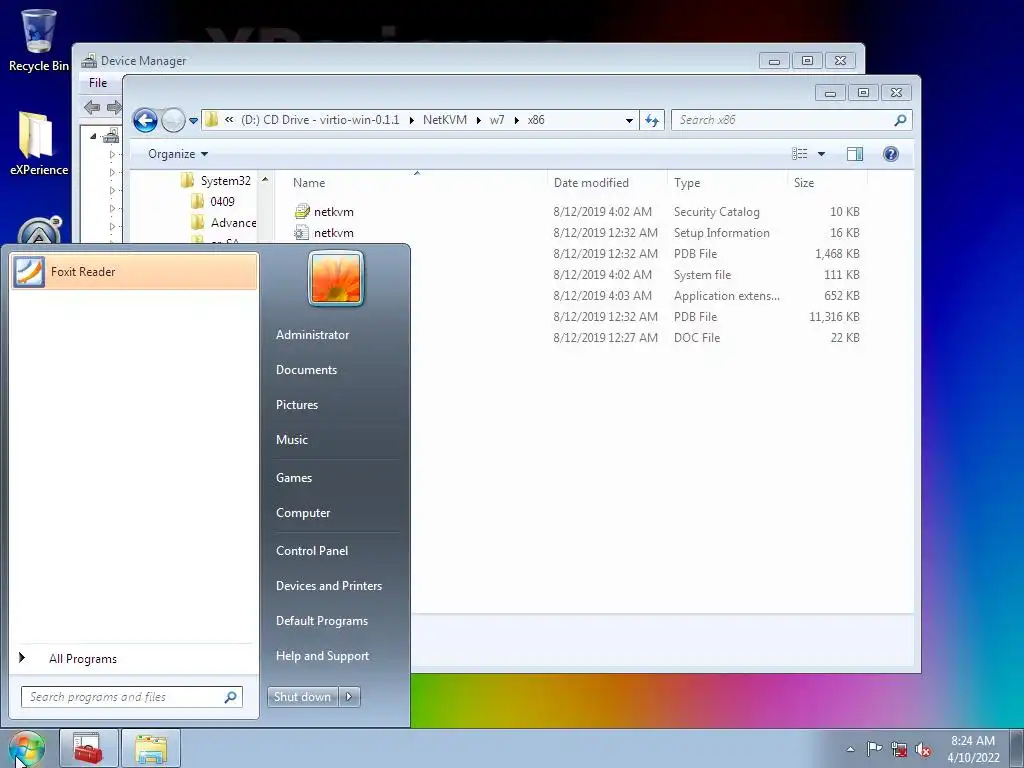This screenshot has height=768, width=1024.
Task: Open Music from Start menu
Action: click(x=291, y=440)
